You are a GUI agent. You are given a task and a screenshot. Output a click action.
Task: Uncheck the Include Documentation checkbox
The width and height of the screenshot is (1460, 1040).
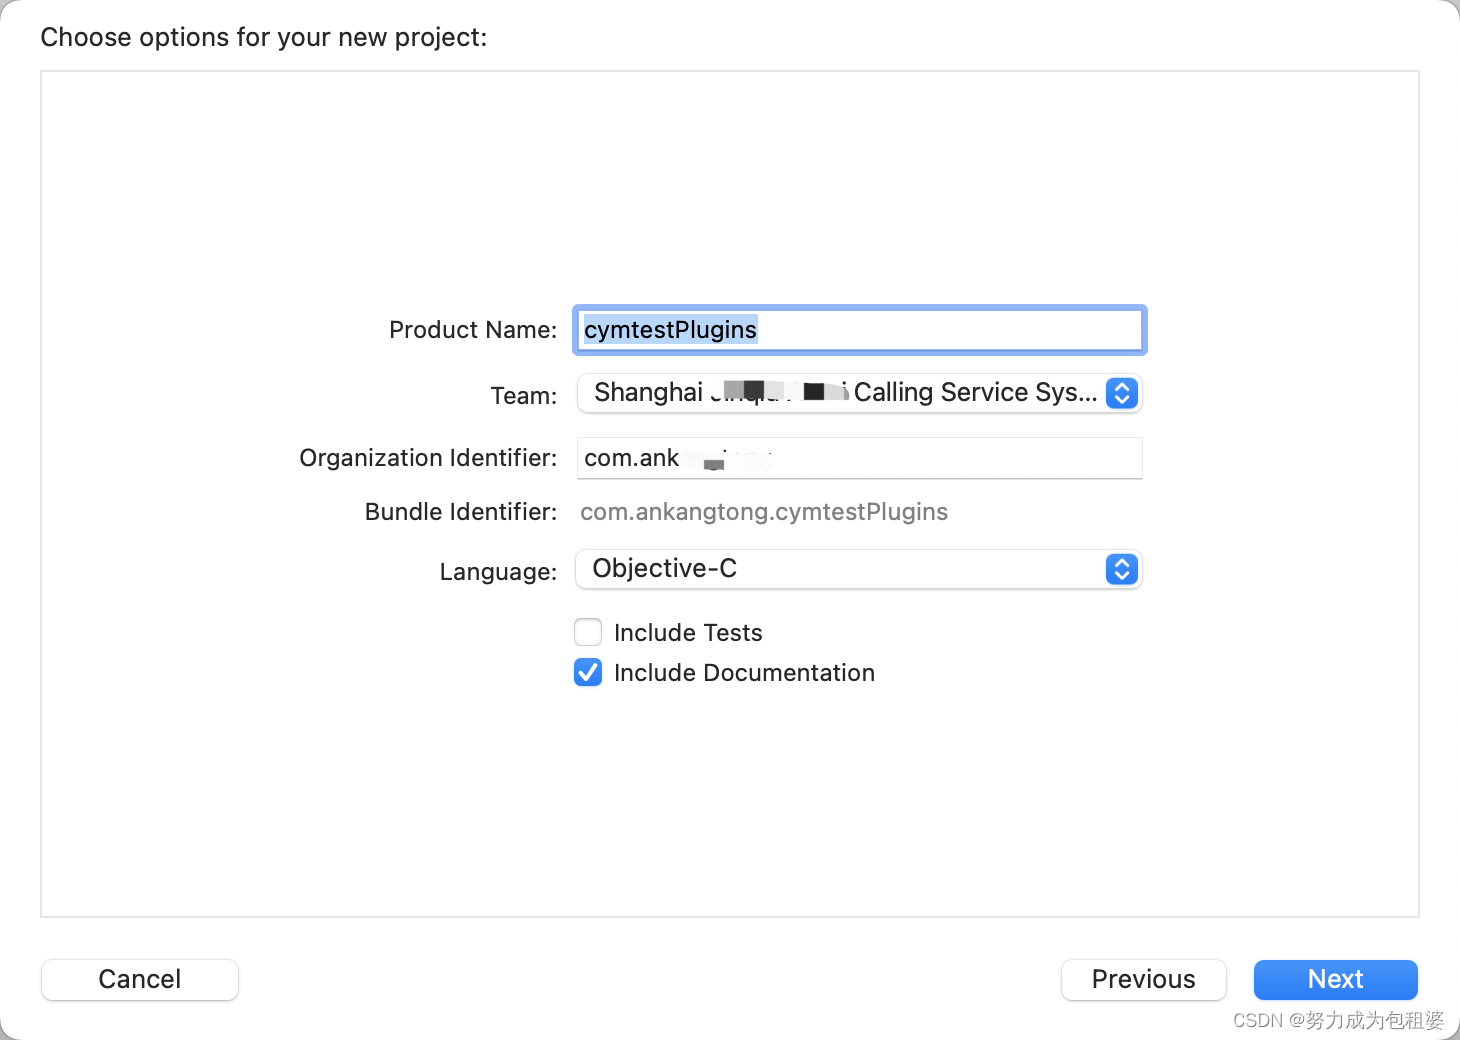pyautogui.click(x=588, y=672)
